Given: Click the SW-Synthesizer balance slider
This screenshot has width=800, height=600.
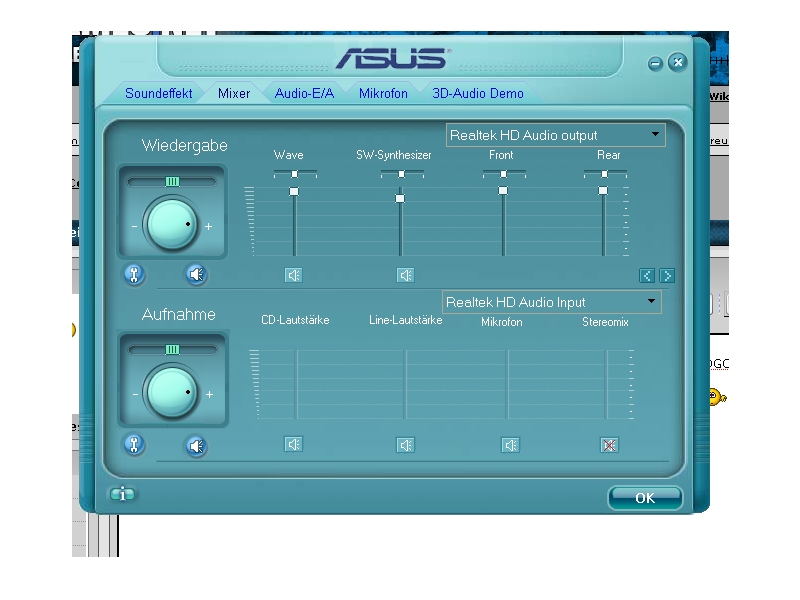Looking at the screenshot, I should tap(402, 174).
